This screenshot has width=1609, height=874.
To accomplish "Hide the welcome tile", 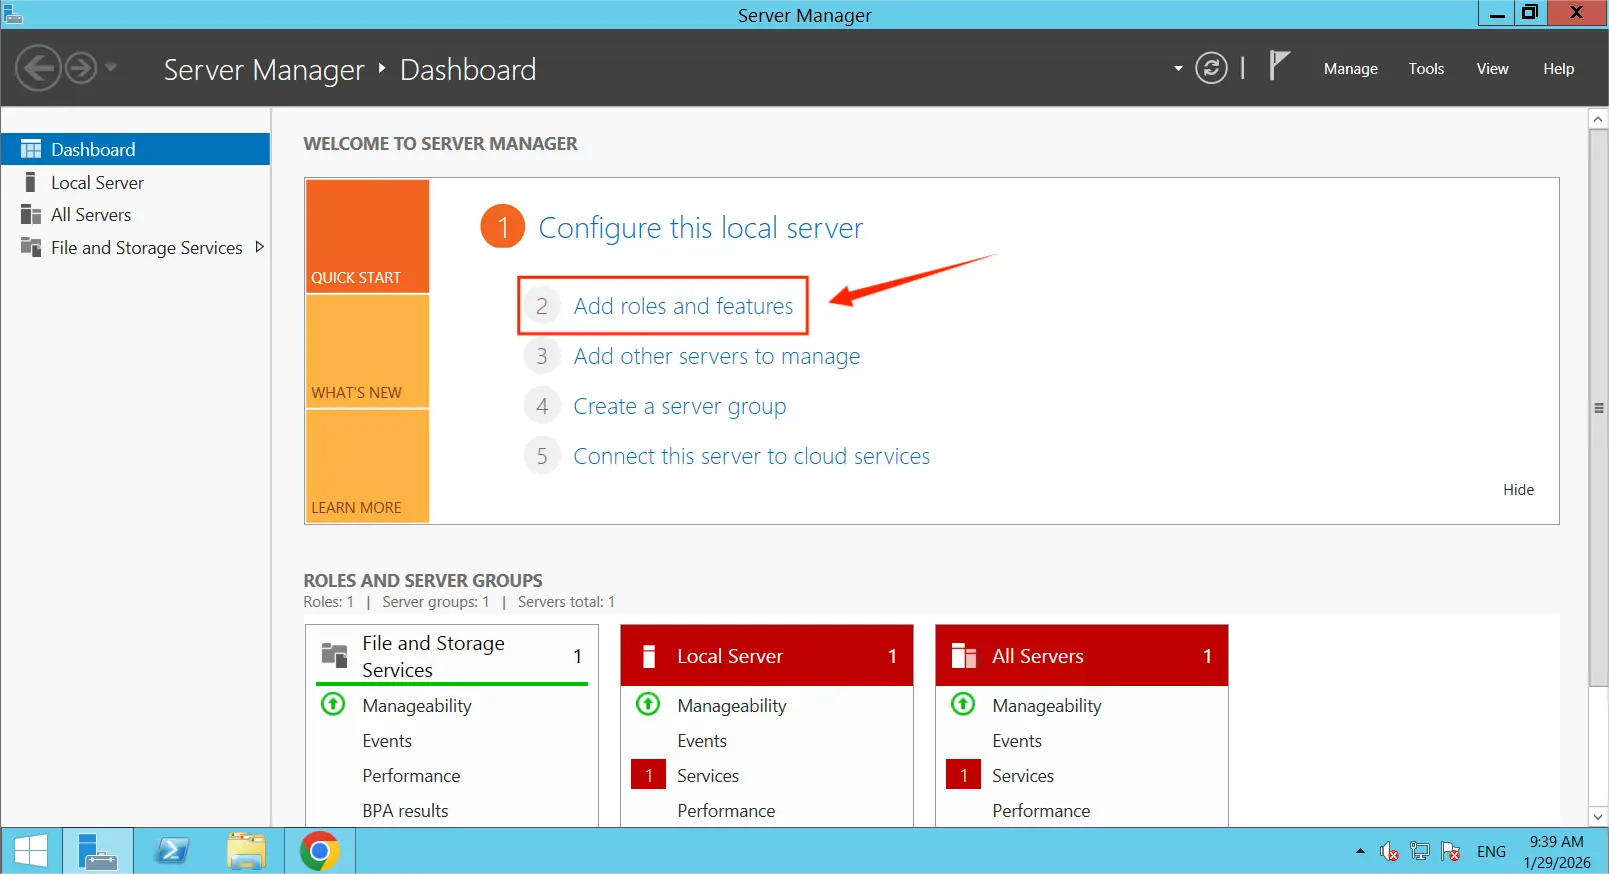I will (x=1518, y=490).
